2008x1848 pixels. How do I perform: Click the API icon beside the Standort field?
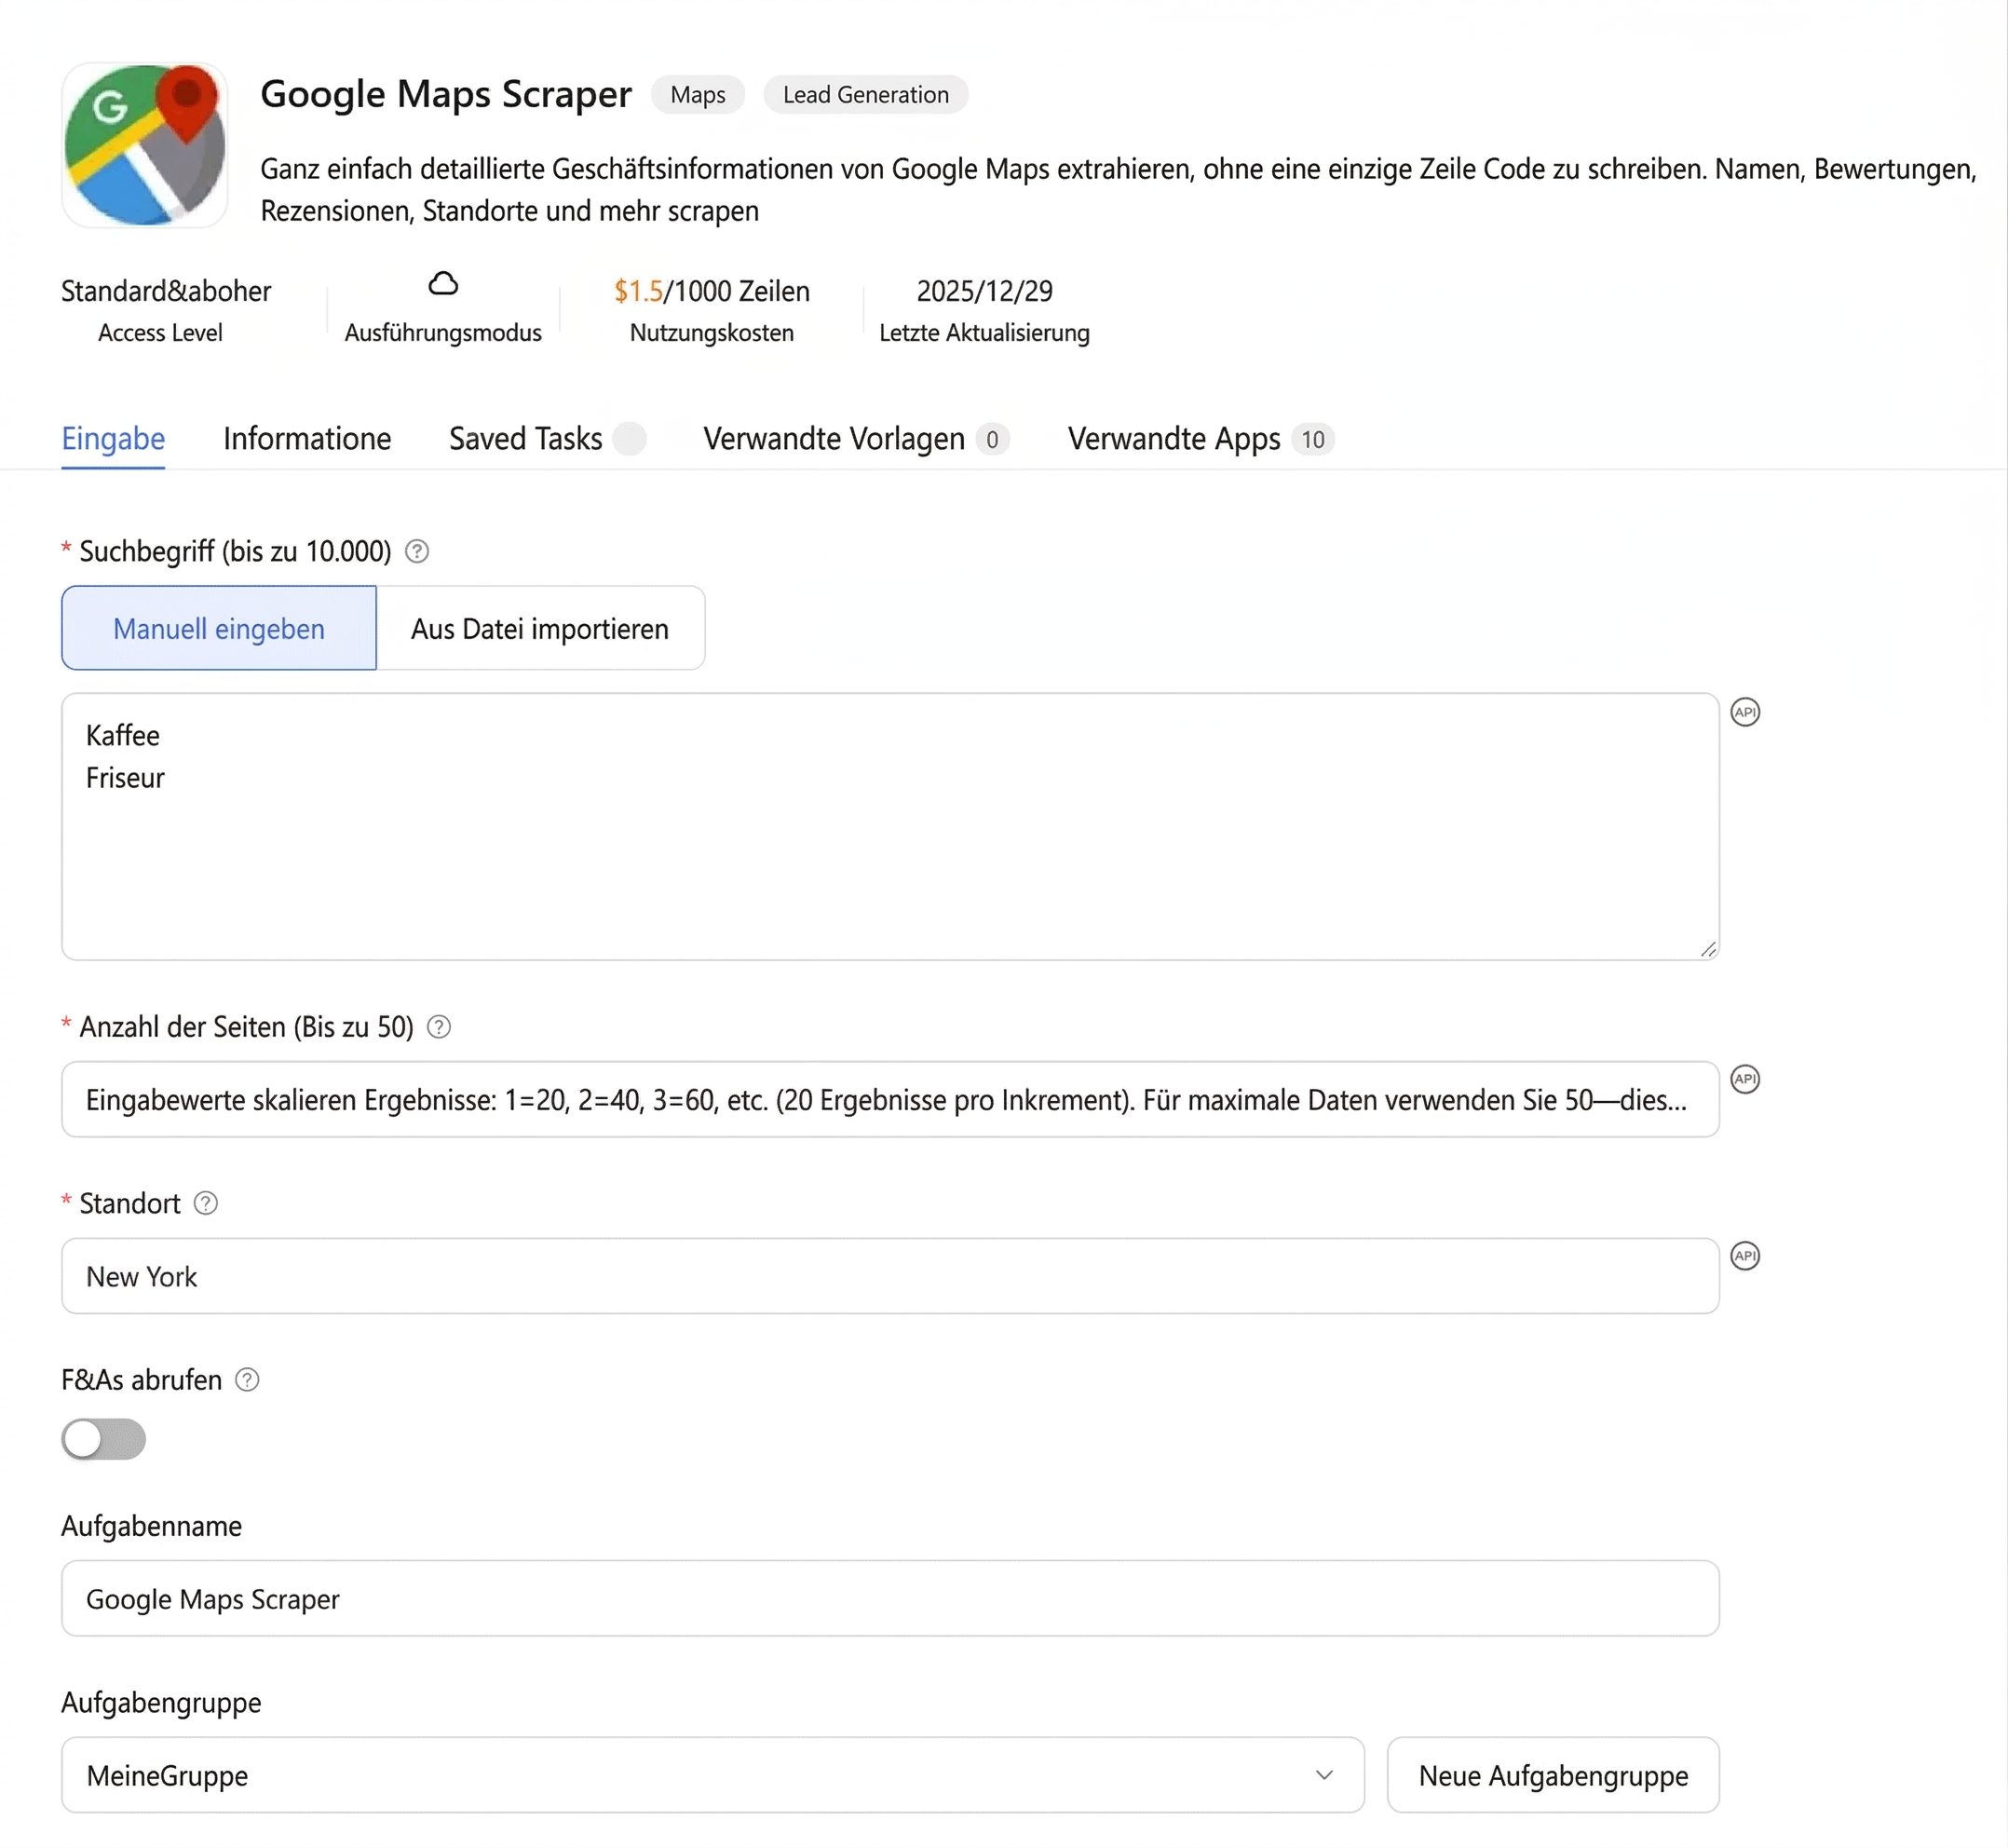pyautogui.click(x=1745, y=1257)
